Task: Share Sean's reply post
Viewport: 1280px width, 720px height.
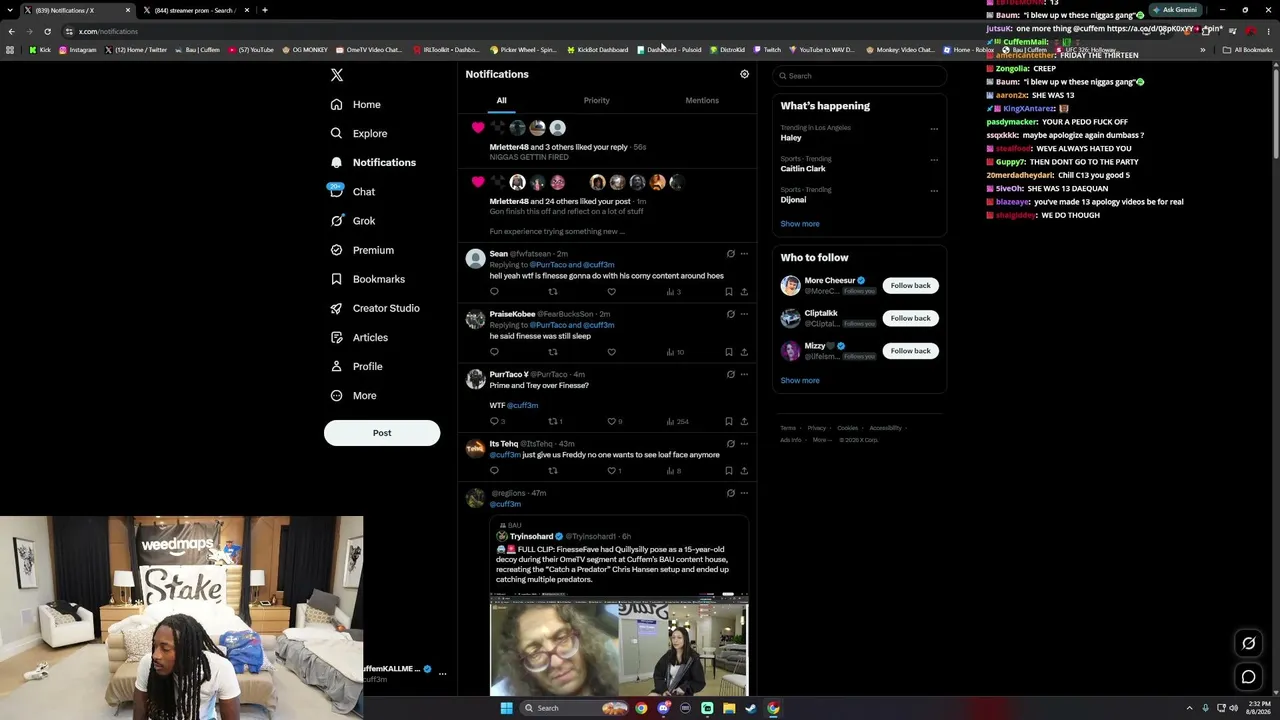Action: (744, 292)
